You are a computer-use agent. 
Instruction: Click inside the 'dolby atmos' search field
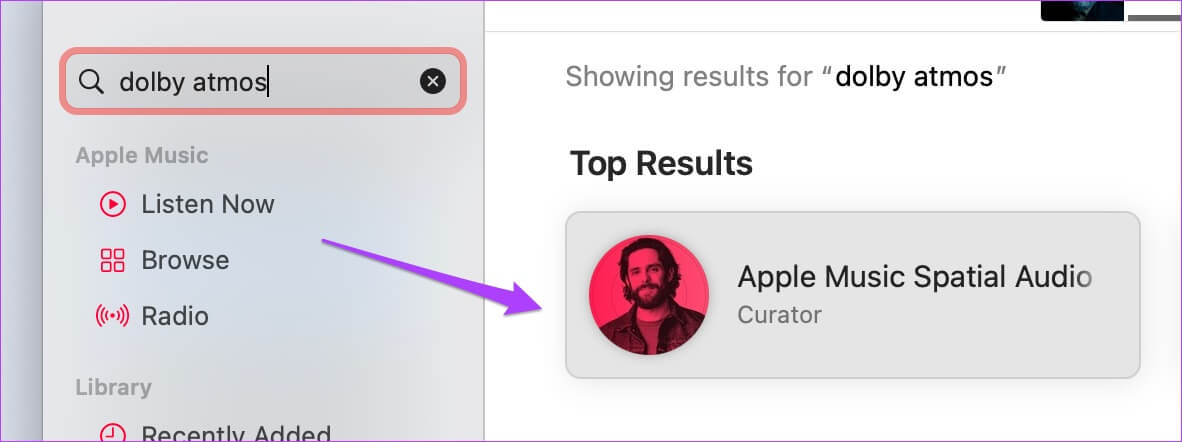pyautogui.click(x=262, y=81)
